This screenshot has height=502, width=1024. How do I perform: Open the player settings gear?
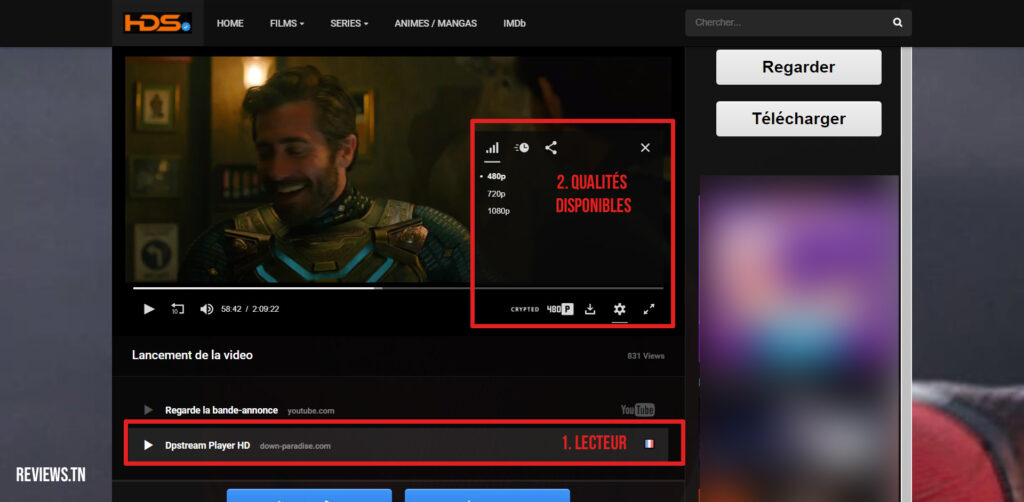(x=619, y=309)
